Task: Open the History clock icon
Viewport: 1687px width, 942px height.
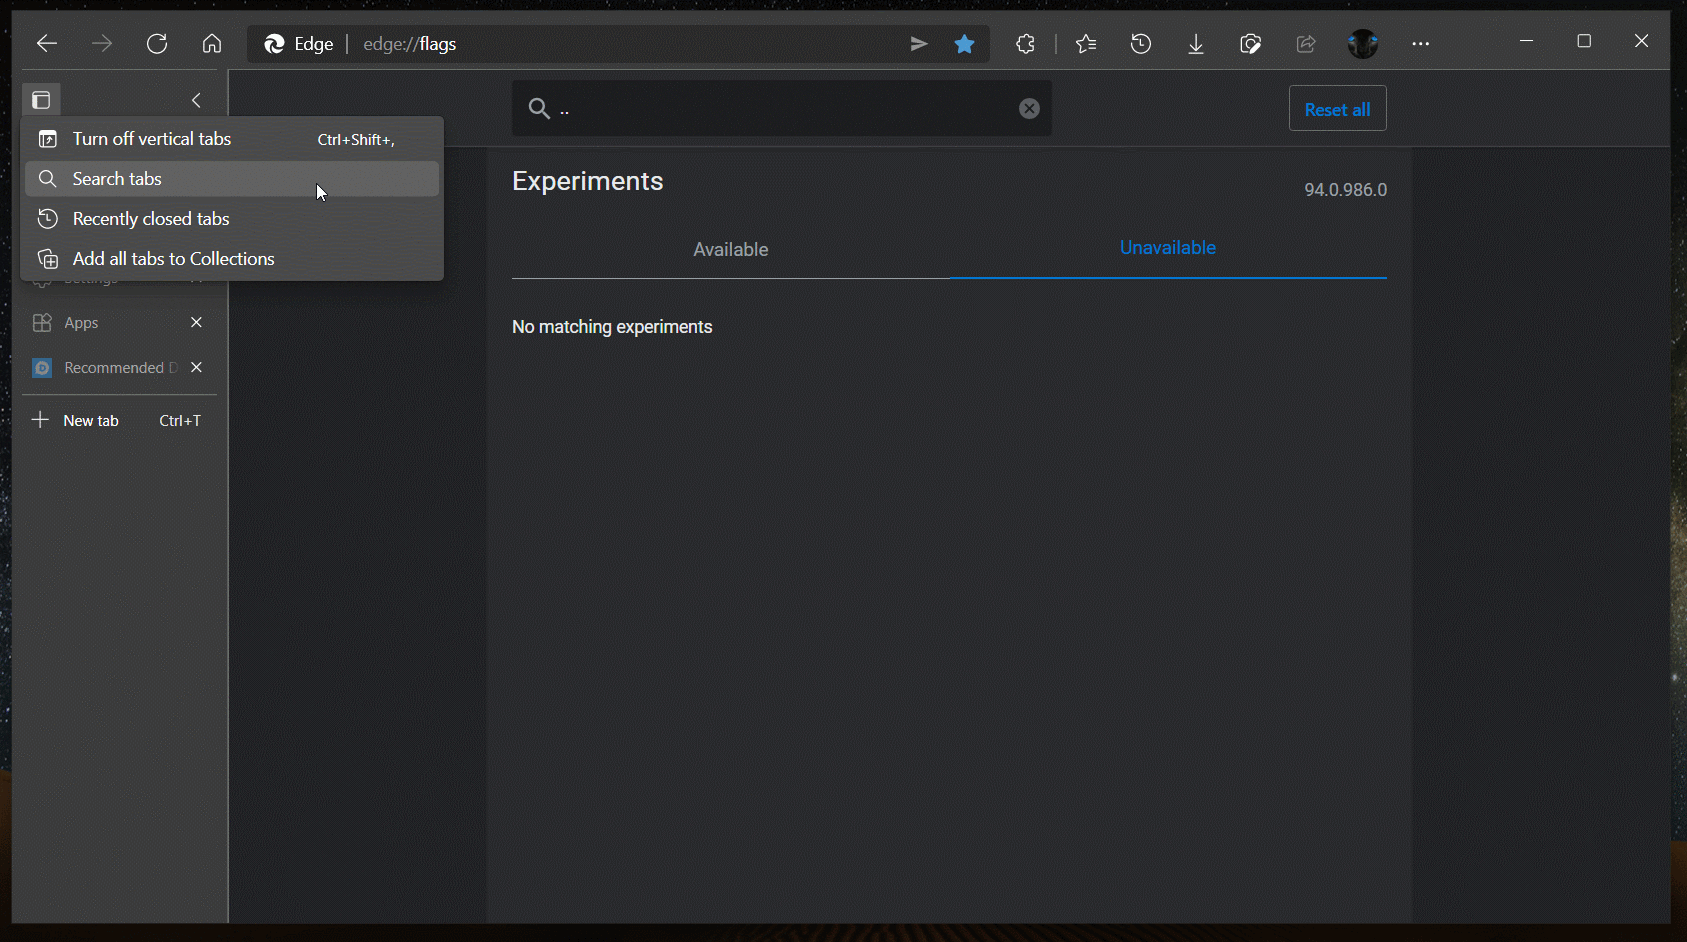Action: tap(1141, 44)
